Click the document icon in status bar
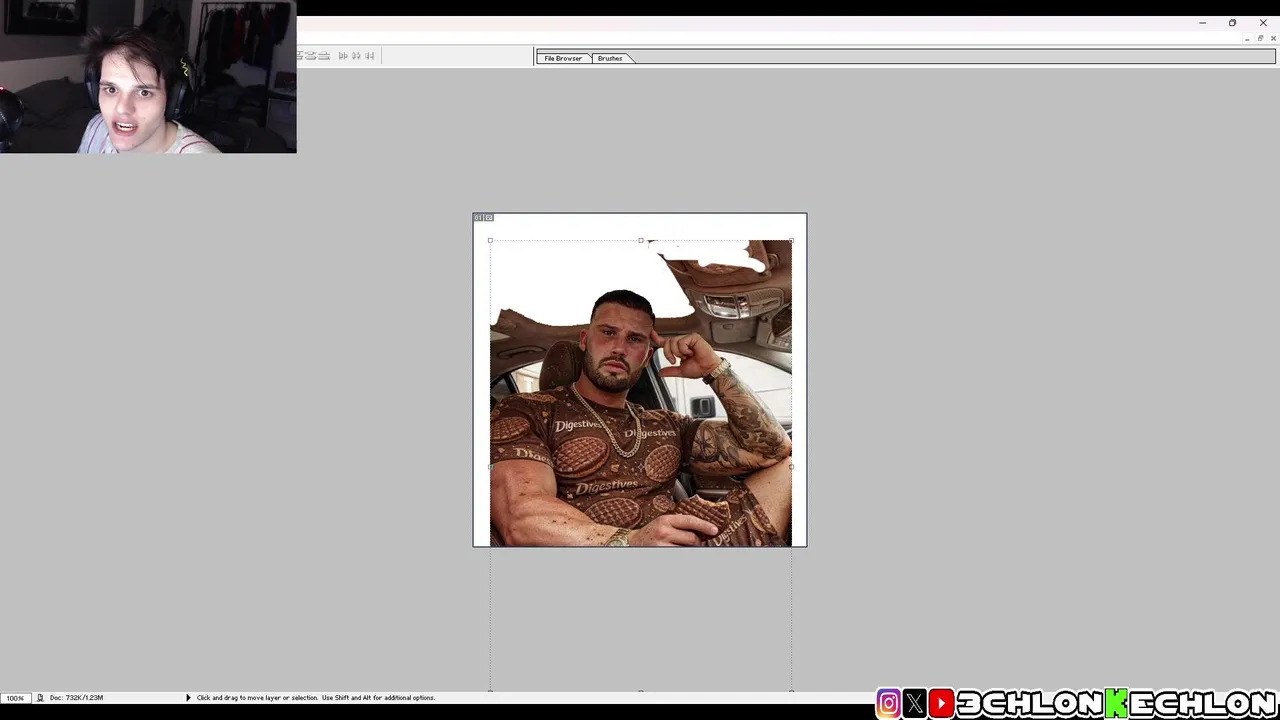Image resolution: width=1280 pixels, height=720 pixels. point(40,697)
